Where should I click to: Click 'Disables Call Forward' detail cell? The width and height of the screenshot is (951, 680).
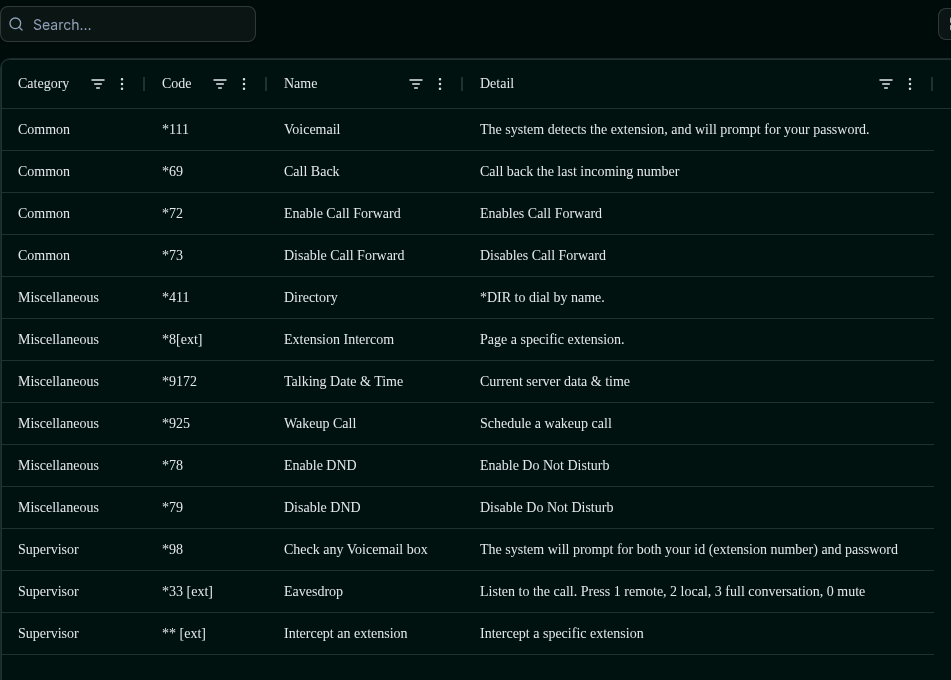pyautogui.click(x=543, y=255)
